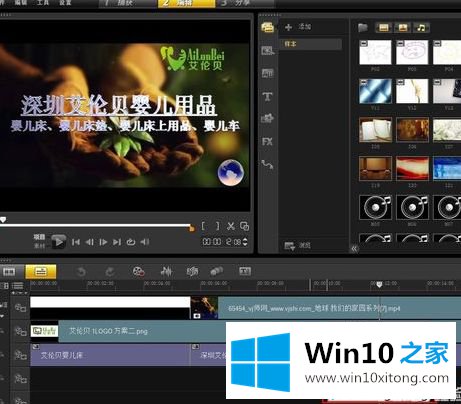
Task: Toggle the track icon beside 艾伦贝婴儿床 clip
Action: (20, 355)
